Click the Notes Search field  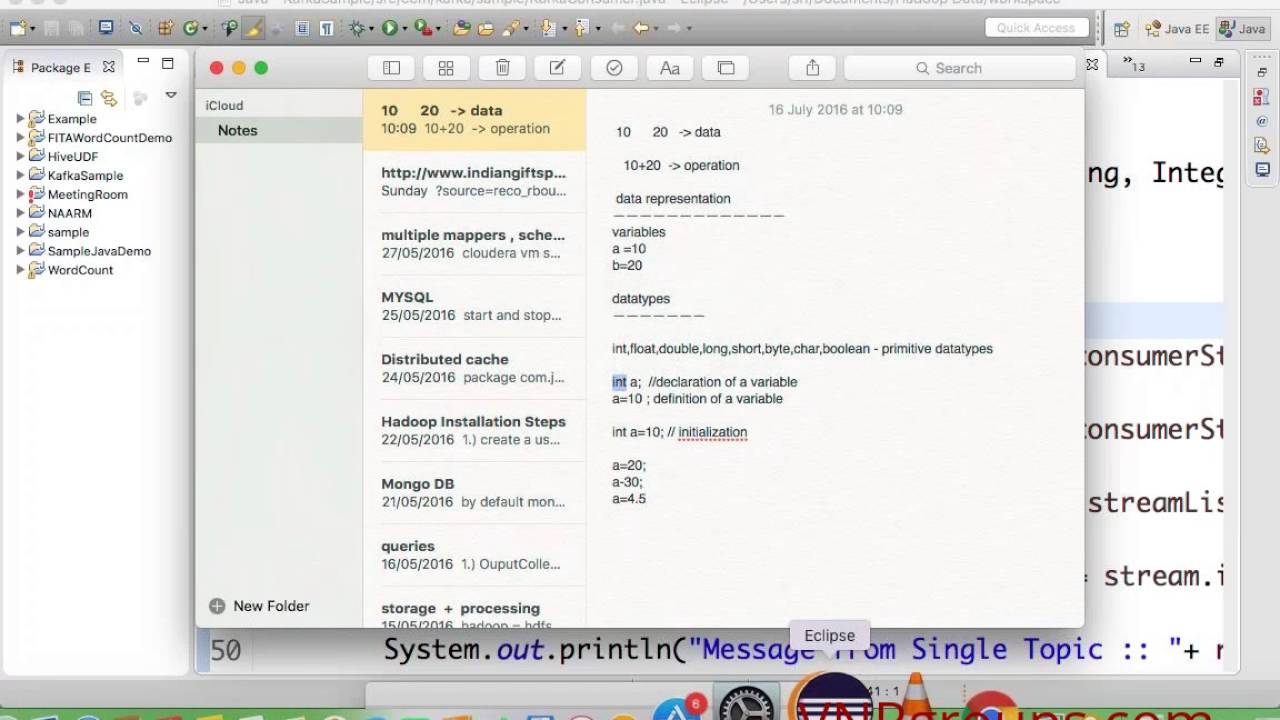959,68
